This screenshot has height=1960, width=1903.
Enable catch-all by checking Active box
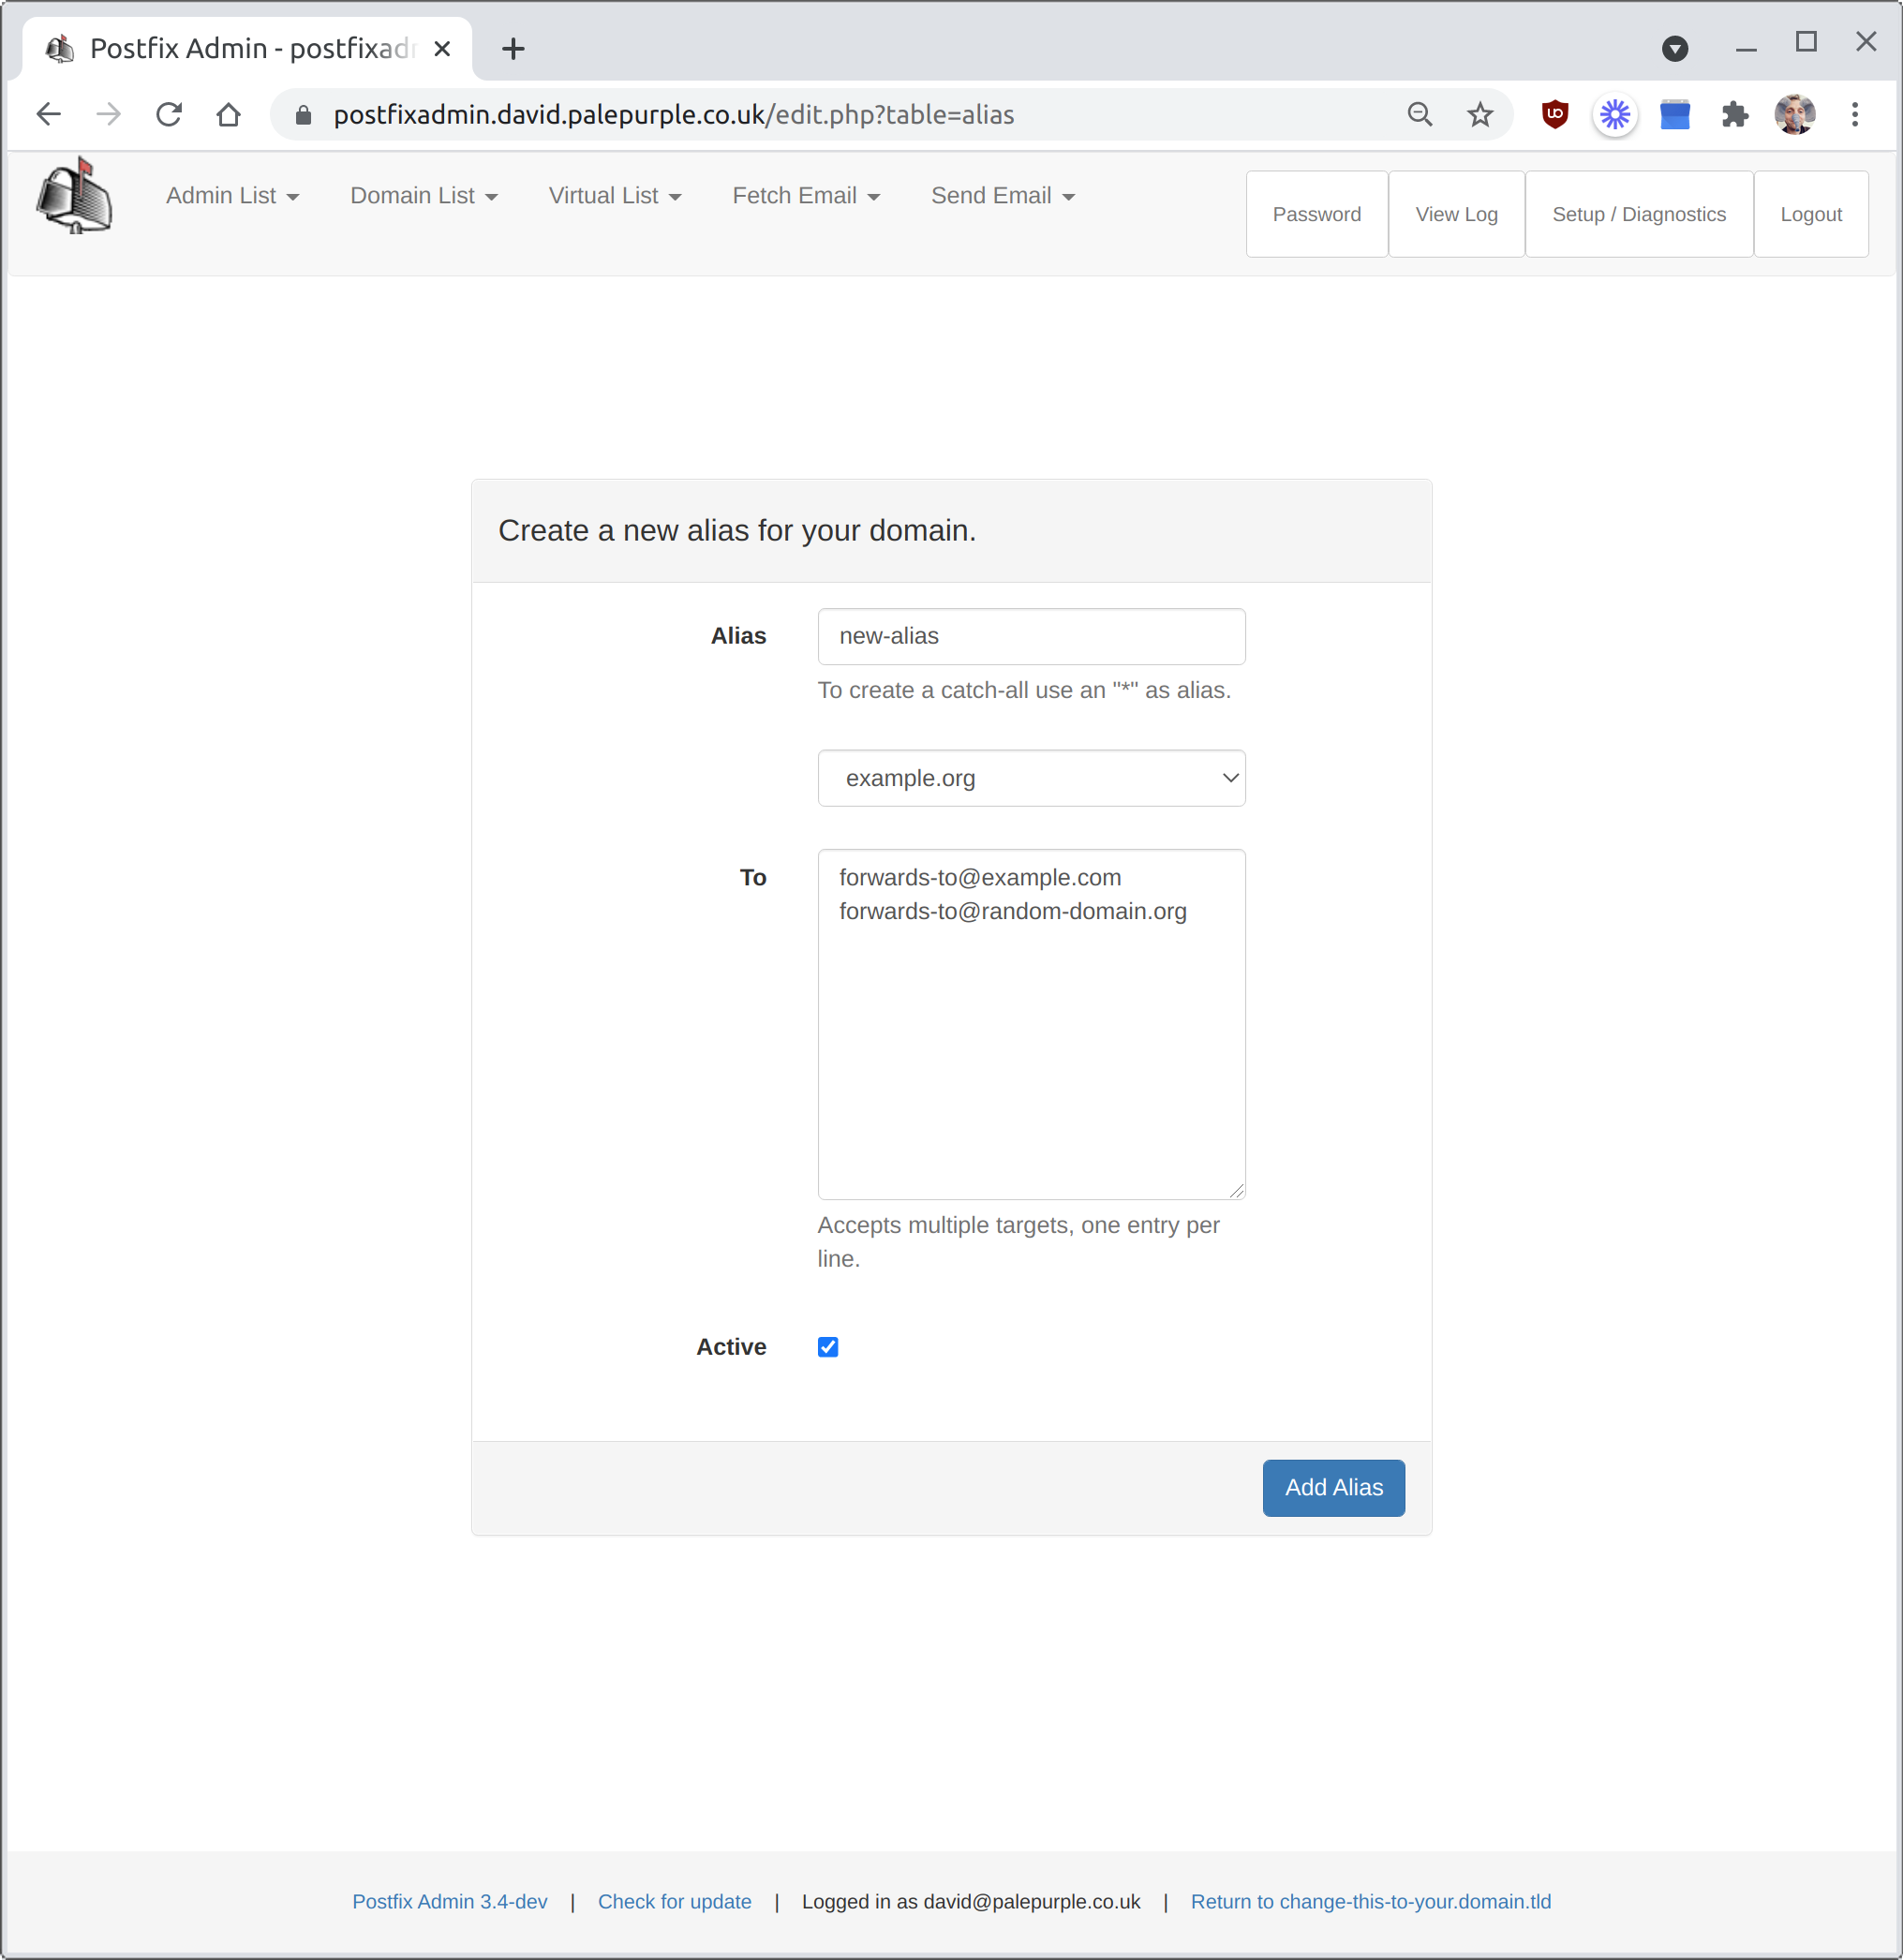click(828, 1345)
